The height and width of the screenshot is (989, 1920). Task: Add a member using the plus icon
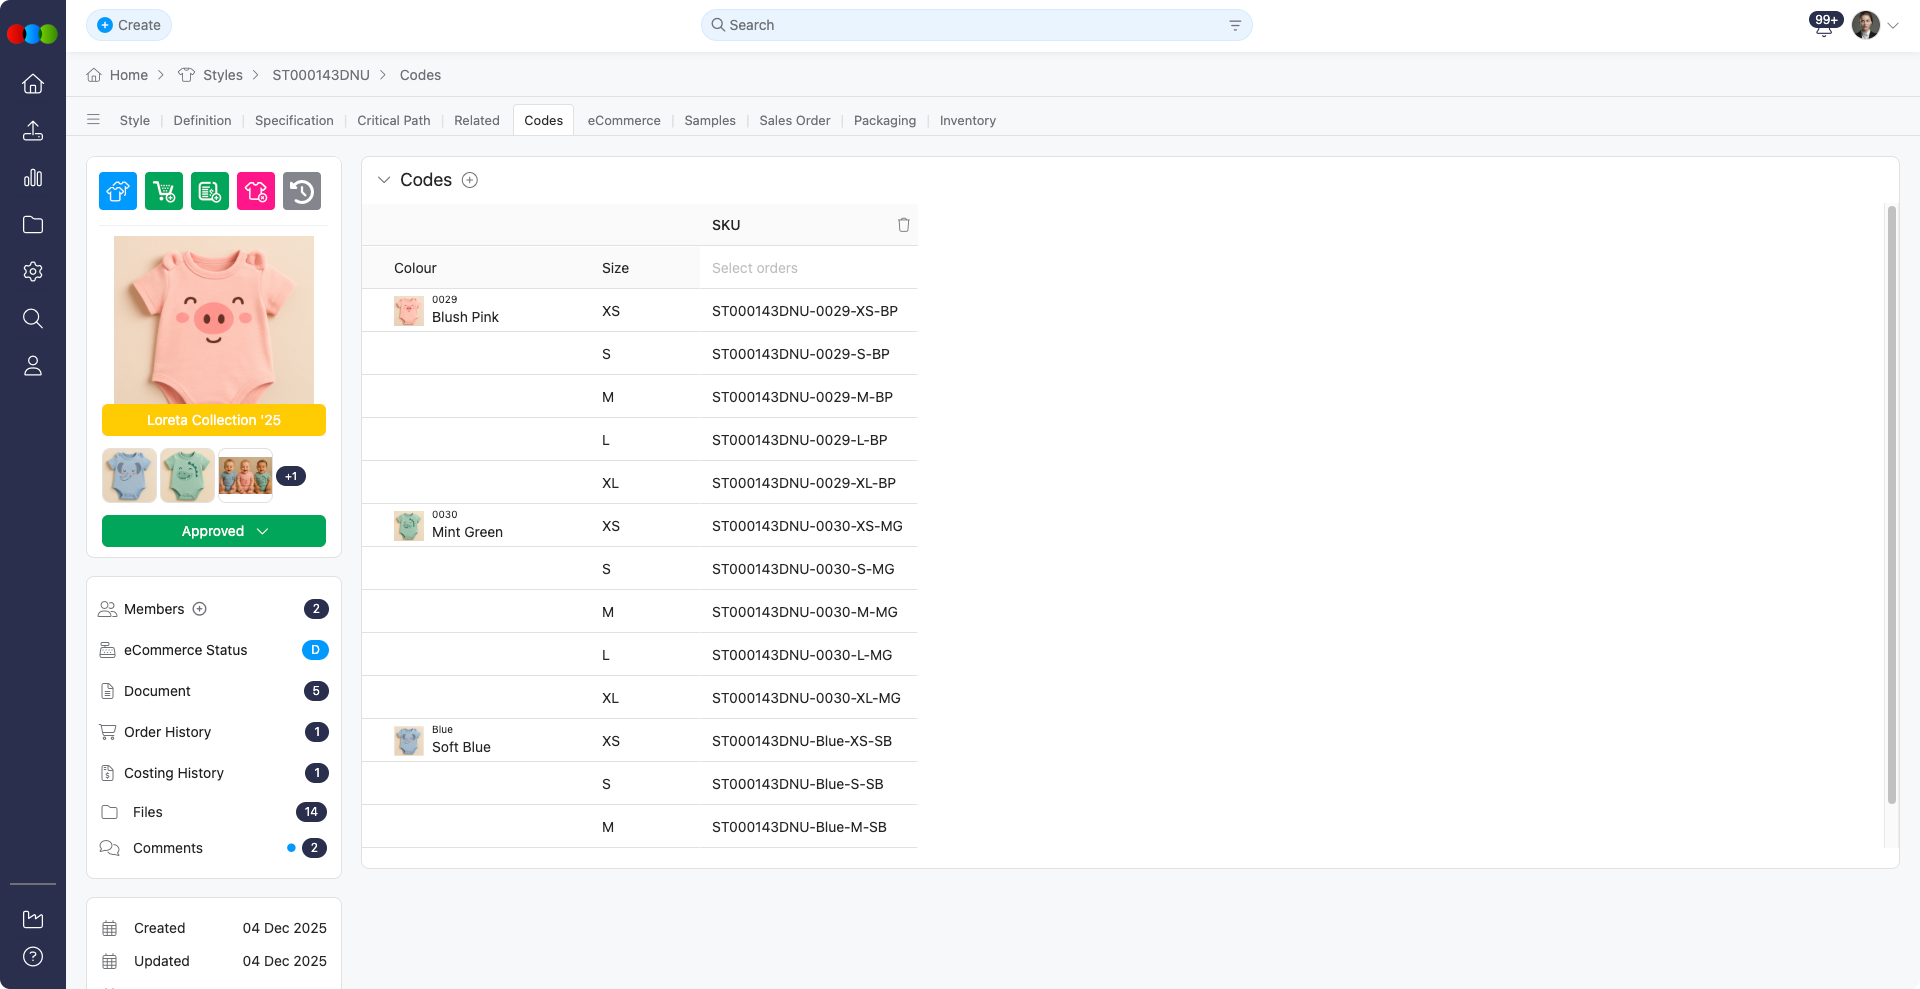pyautogui.click(x=200, y=609)
